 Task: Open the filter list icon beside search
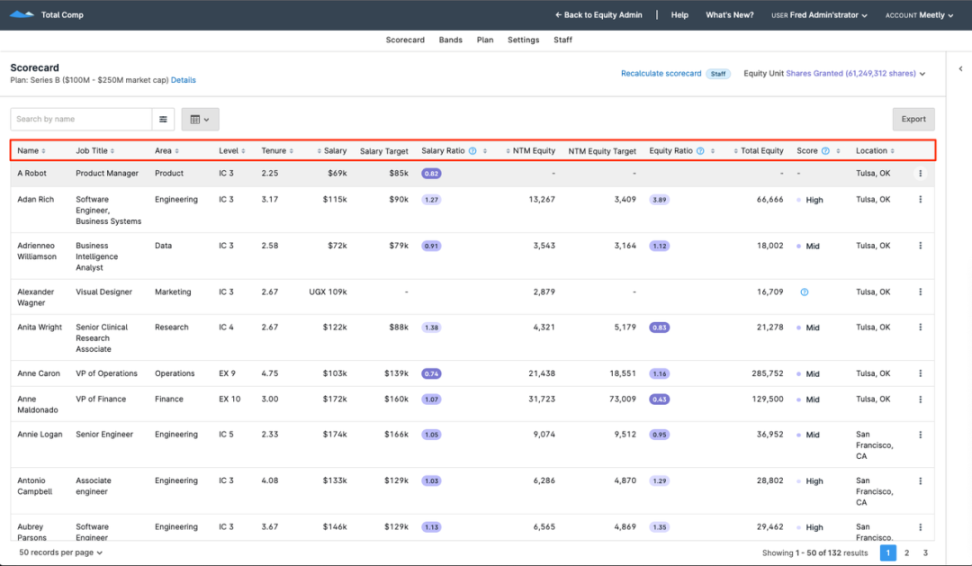point(163,119)
